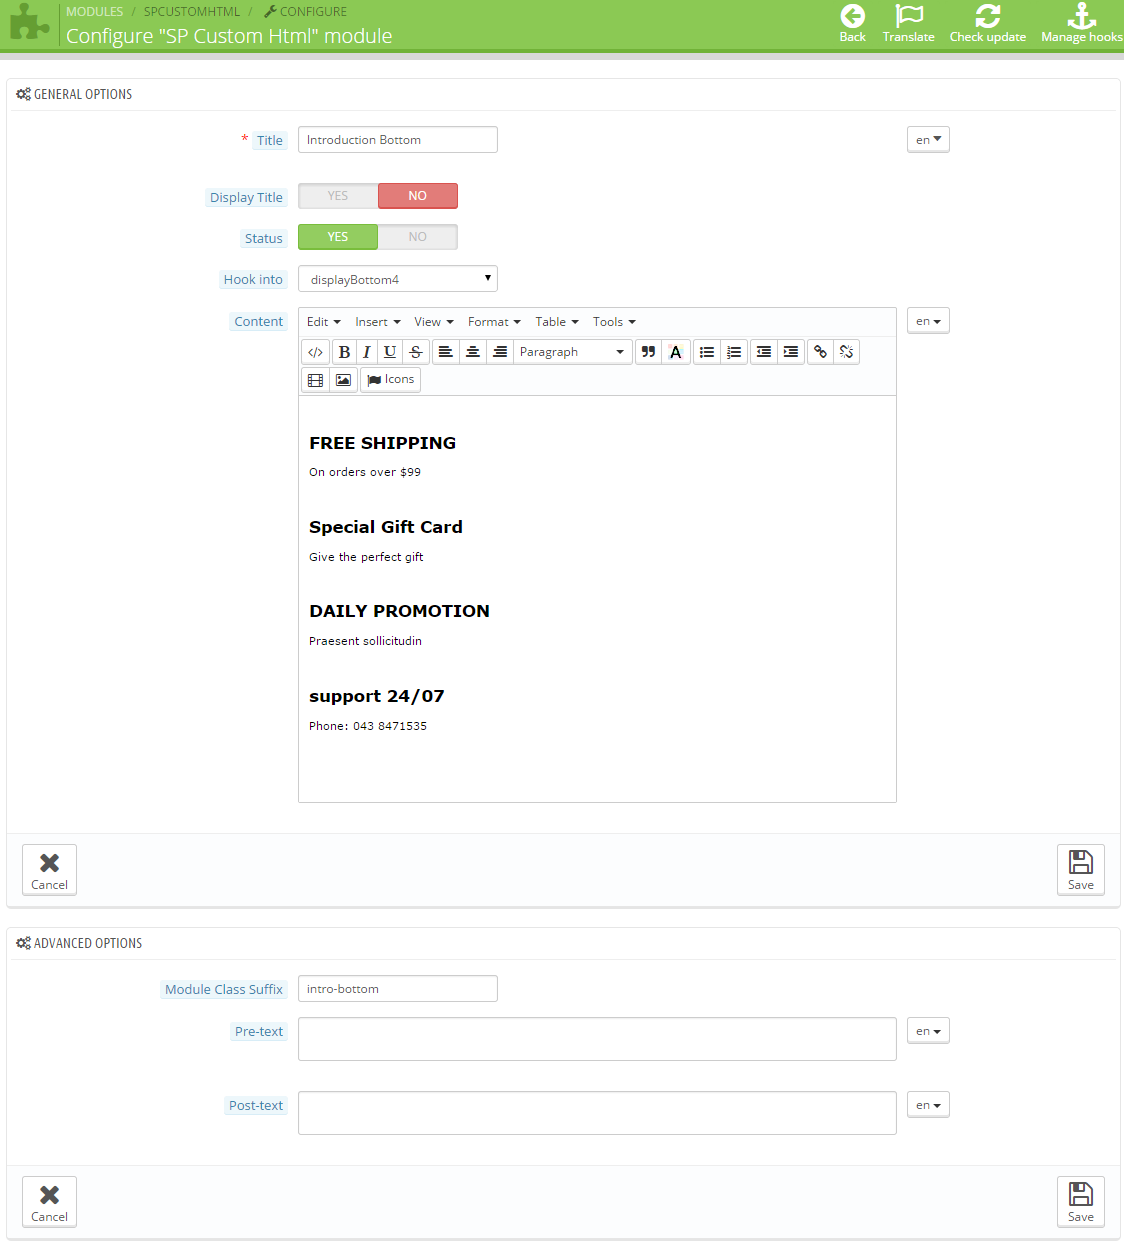Toggle underline formatting in editor
The height and width of the screenshot is (1245, 1124).
coord(390,352)
